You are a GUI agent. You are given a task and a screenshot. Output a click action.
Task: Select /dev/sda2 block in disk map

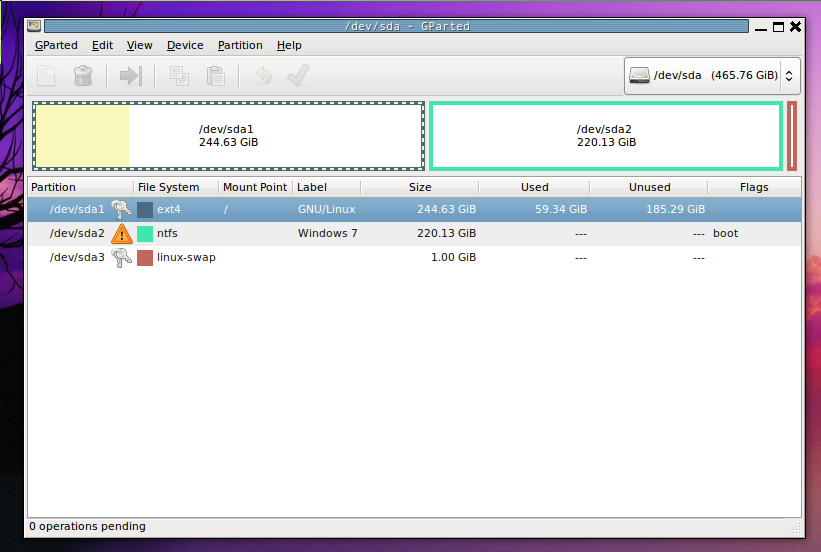pos(606,136)
